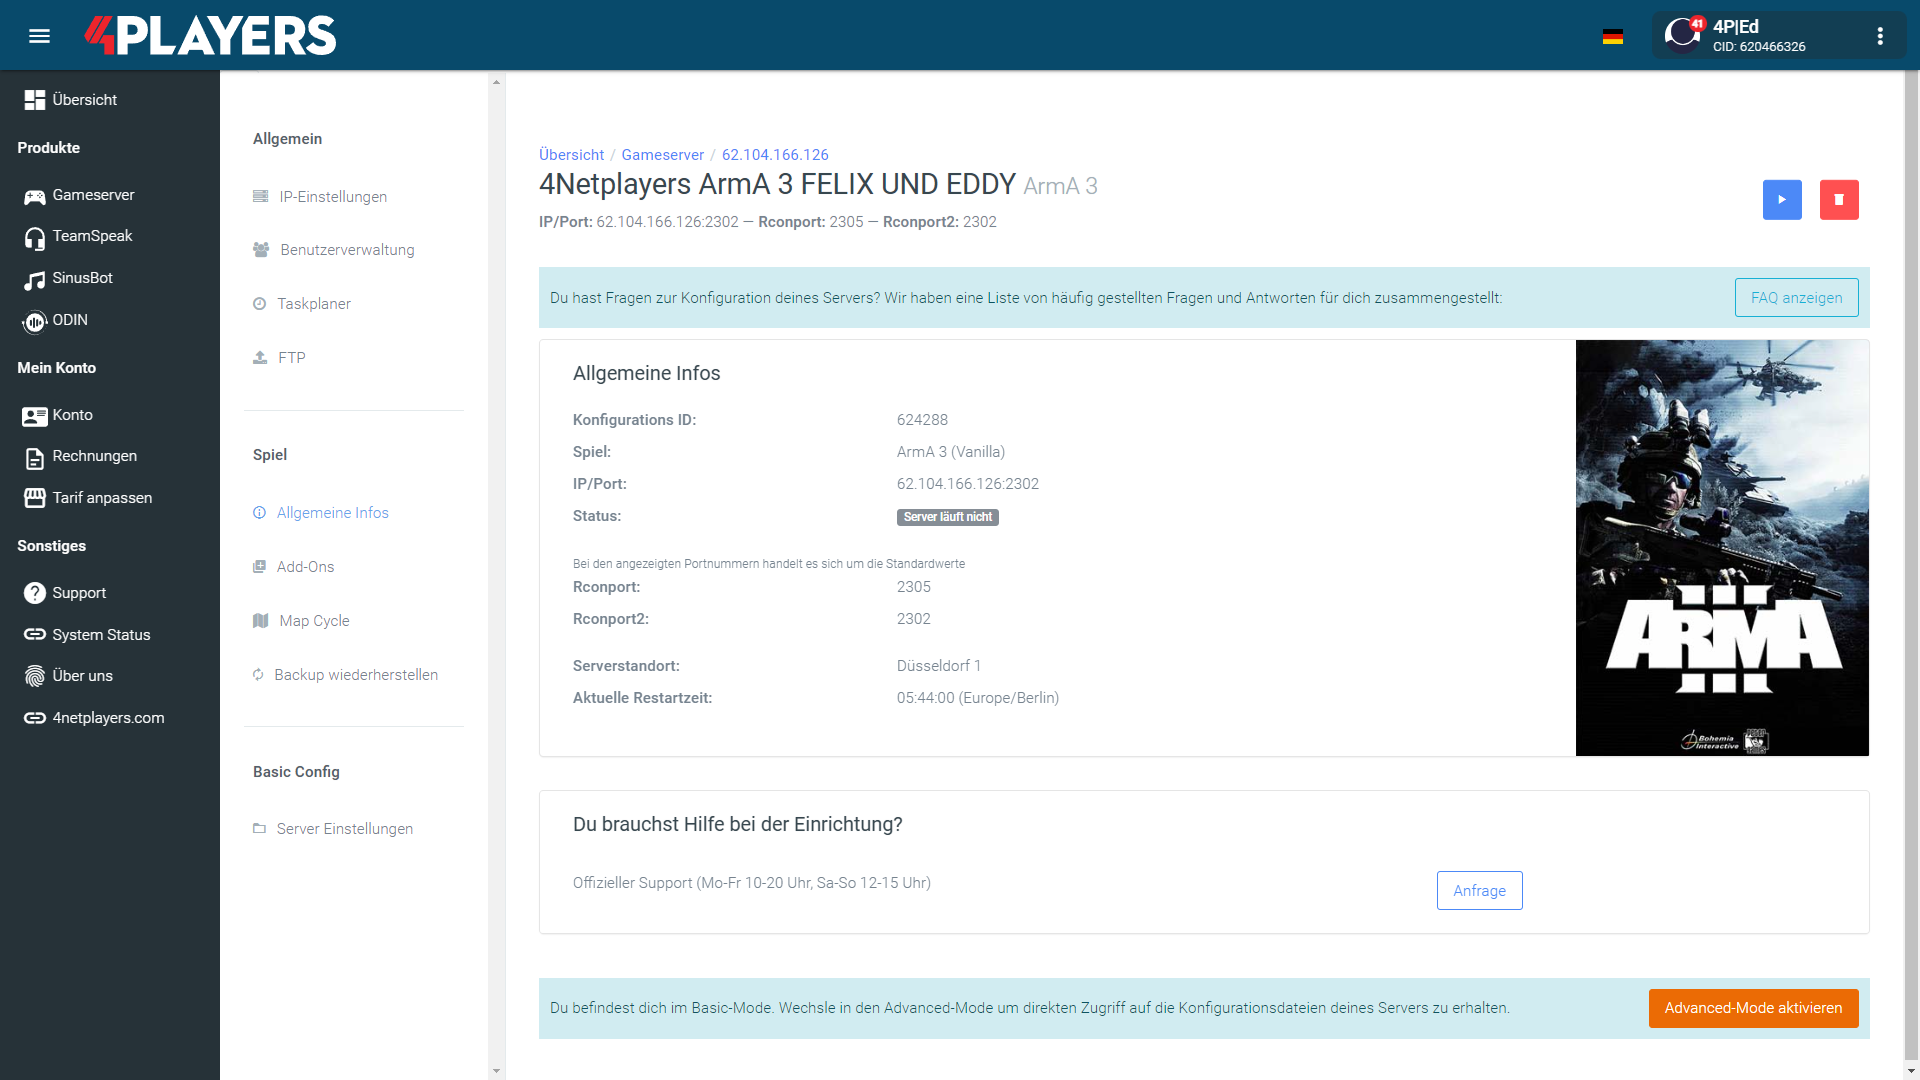This screenshot has height=1080, width=1920.
Task: Click the Tarif anpassen store icon
Action: point(35,498)
